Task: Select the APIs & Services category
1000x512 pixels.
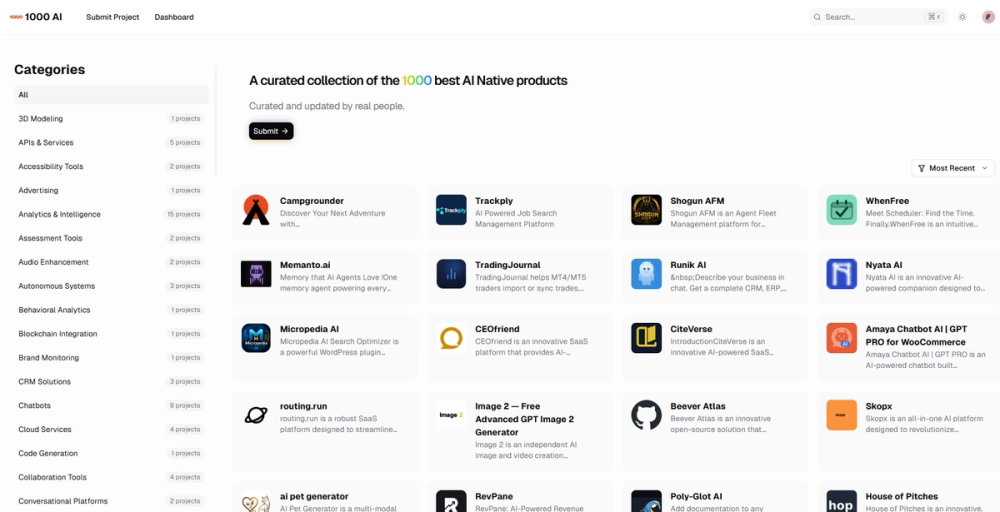Action: point(111,143)
